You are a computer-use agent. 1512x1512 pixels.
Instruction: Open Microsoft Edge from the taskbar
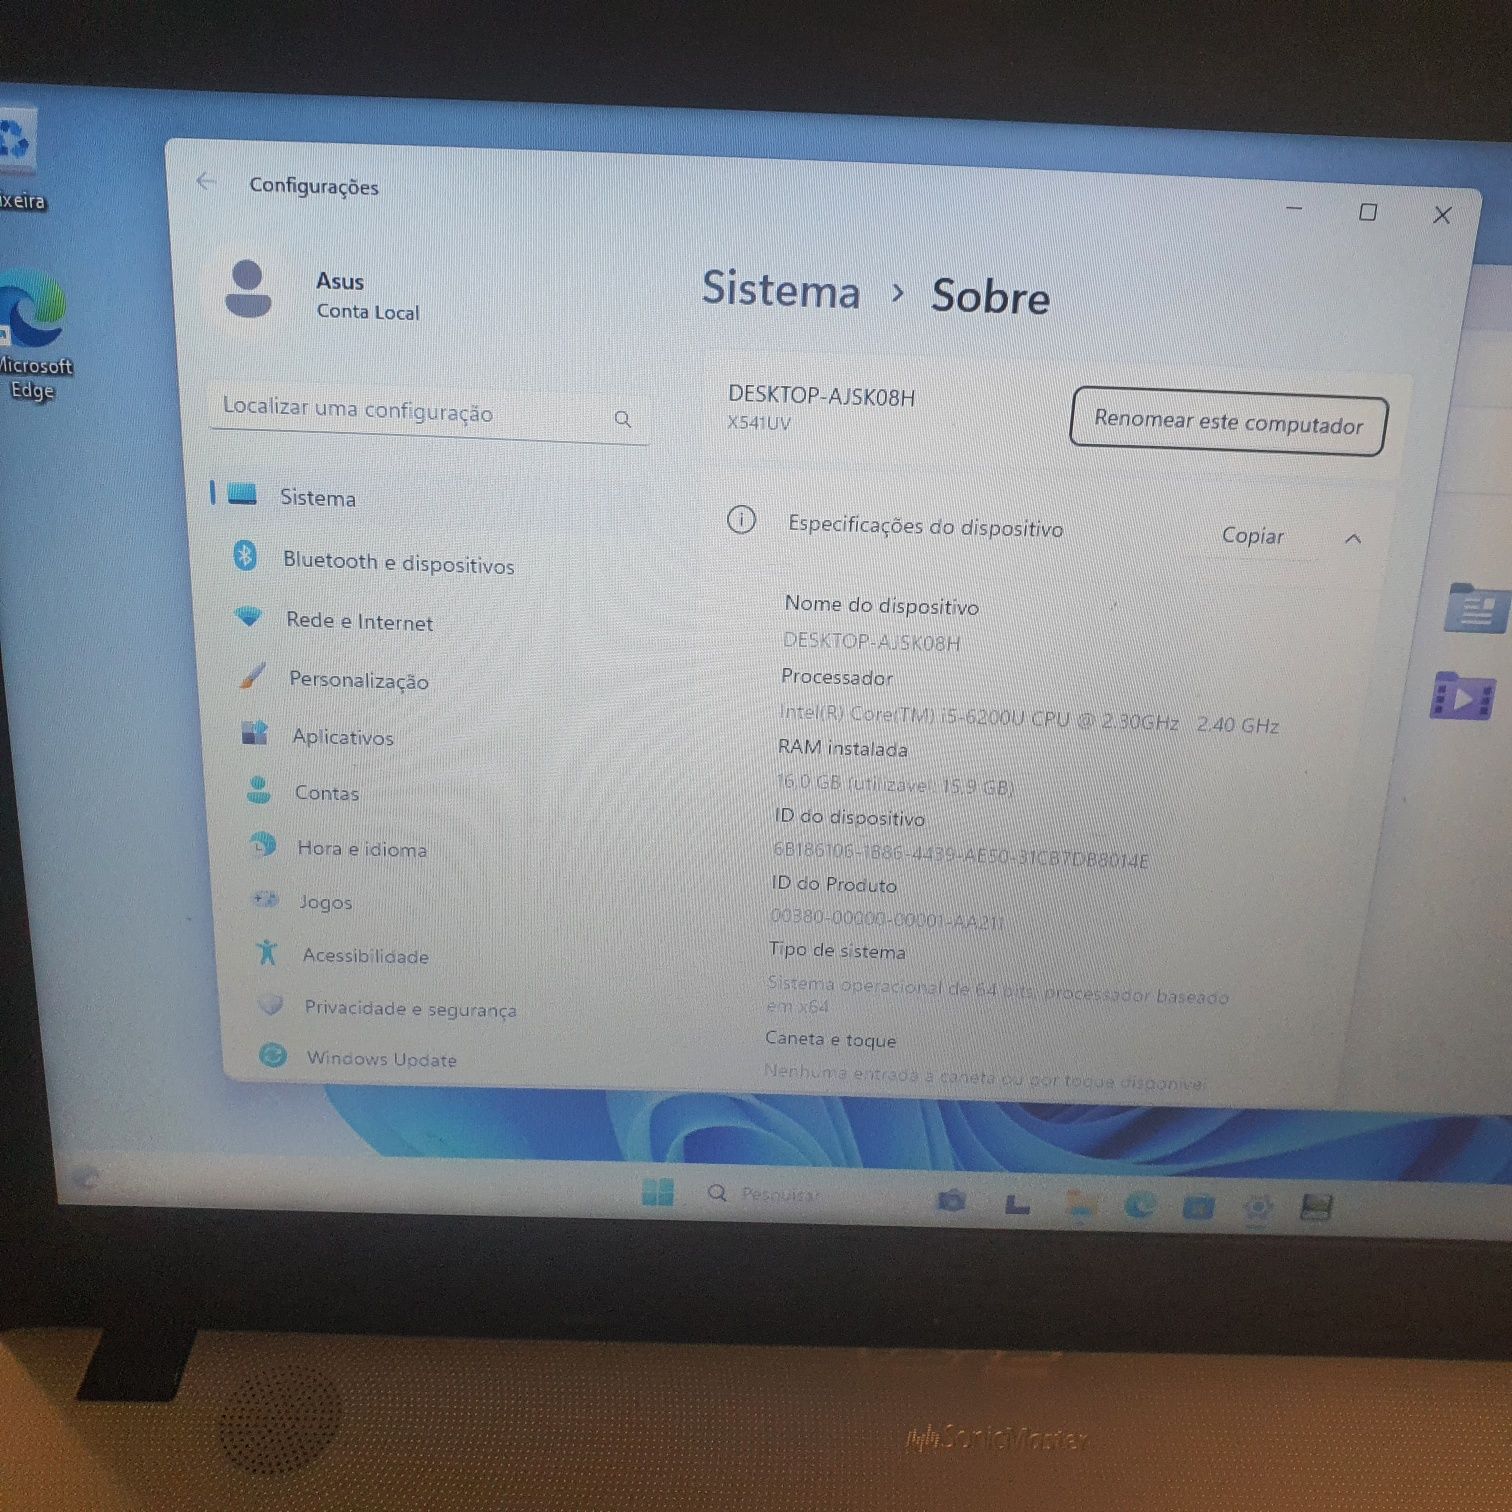pyautogui.click(x=1140, y=1206)
